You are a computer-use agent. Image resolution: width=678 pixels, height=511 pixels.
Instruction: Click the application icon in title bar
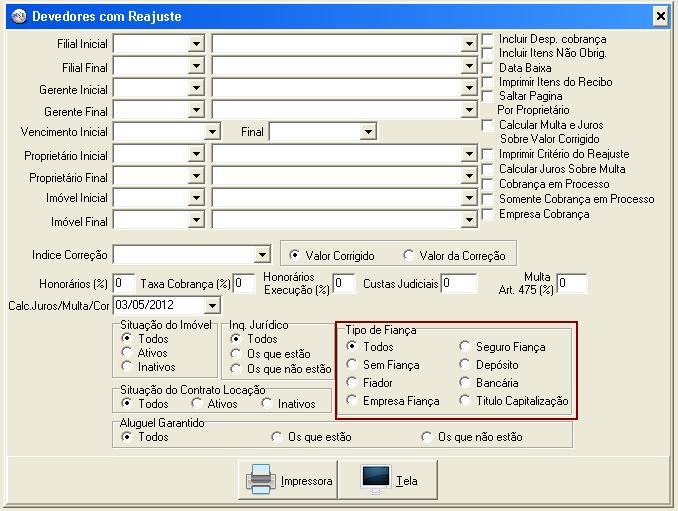point(17,17)
